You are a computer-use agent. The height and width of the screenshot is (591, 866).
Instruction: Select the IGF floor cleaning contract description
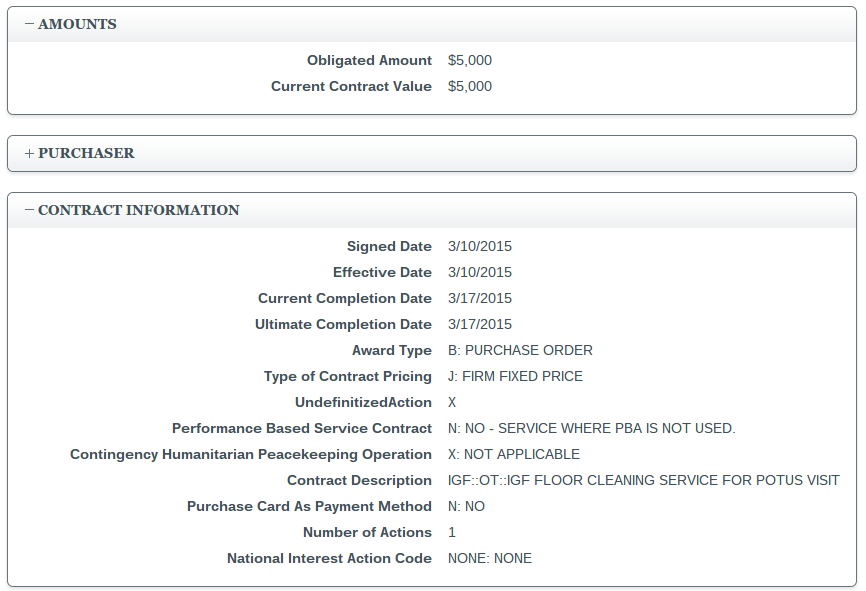[x=643, y=480]
